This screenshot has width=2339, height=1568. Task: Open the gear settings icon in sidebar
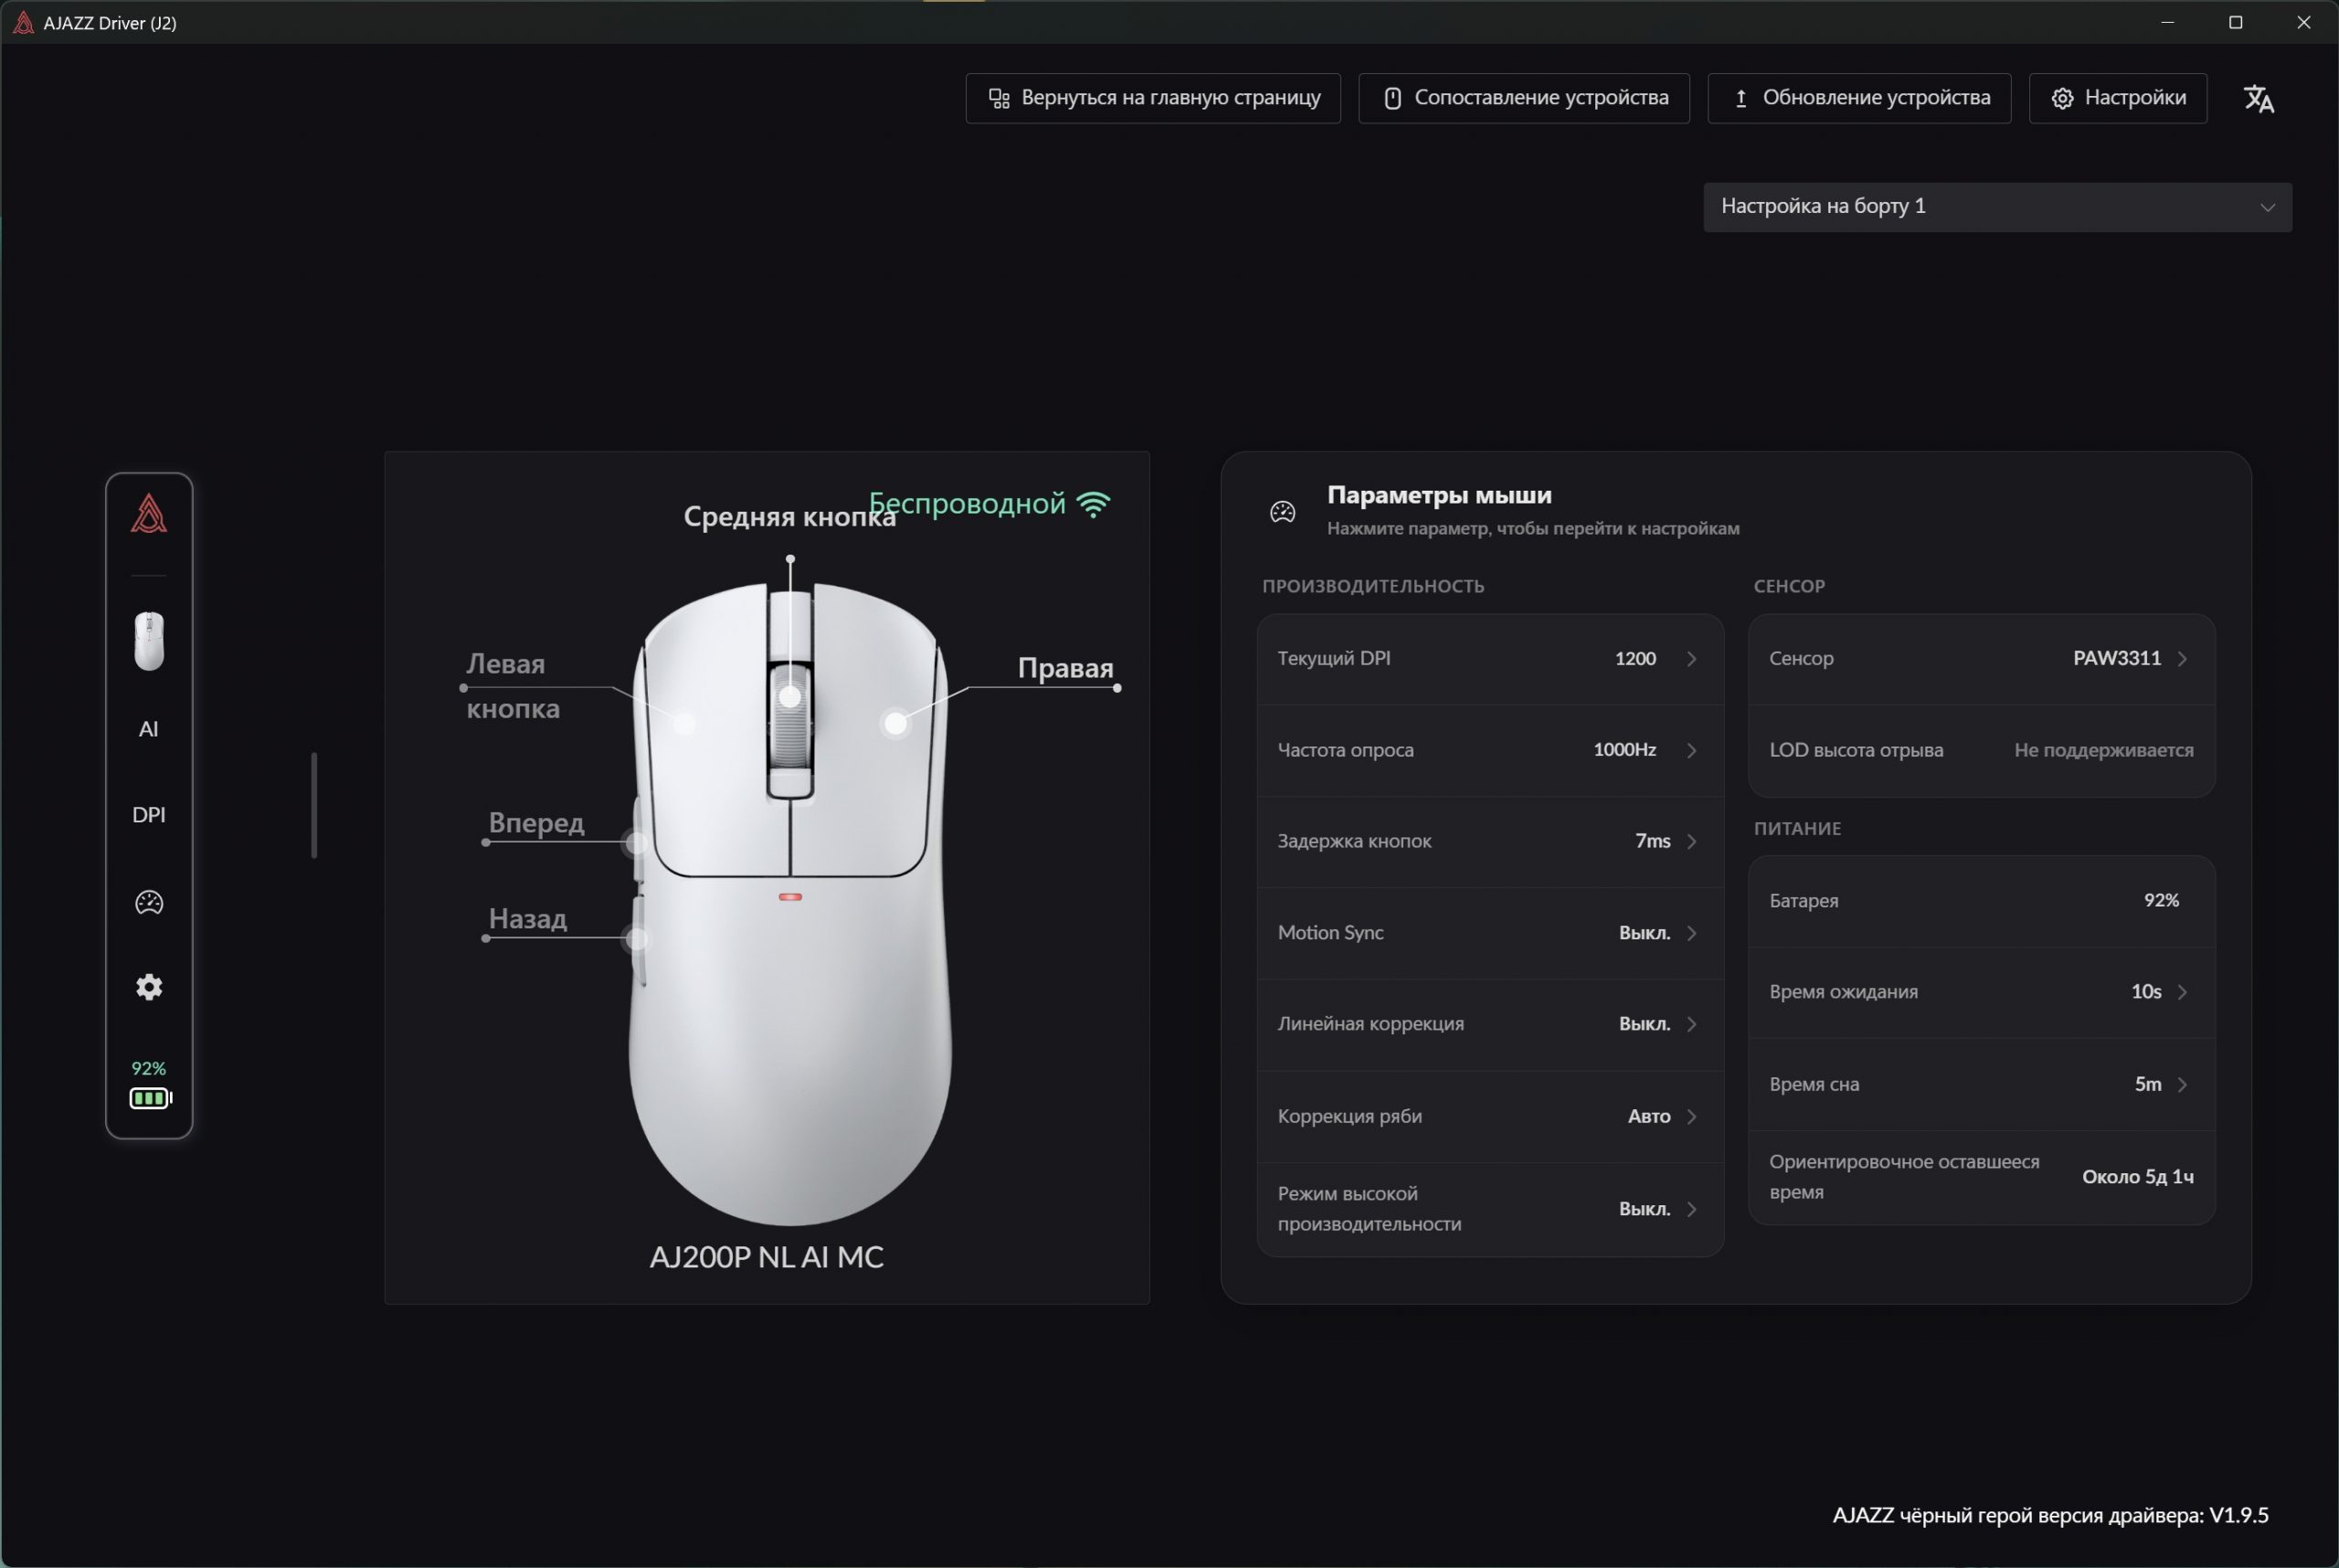click(x=149, y=987)
